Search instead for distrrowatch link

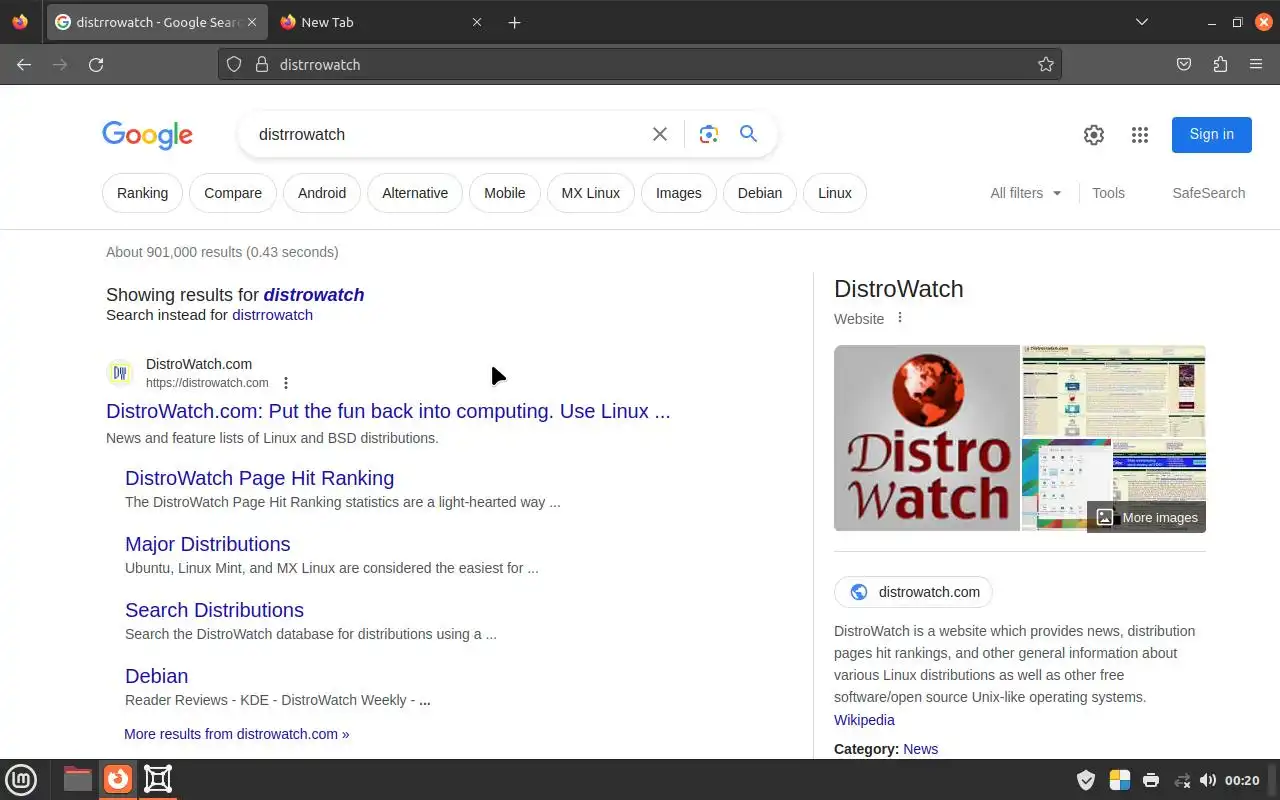(x=272, y=315)
